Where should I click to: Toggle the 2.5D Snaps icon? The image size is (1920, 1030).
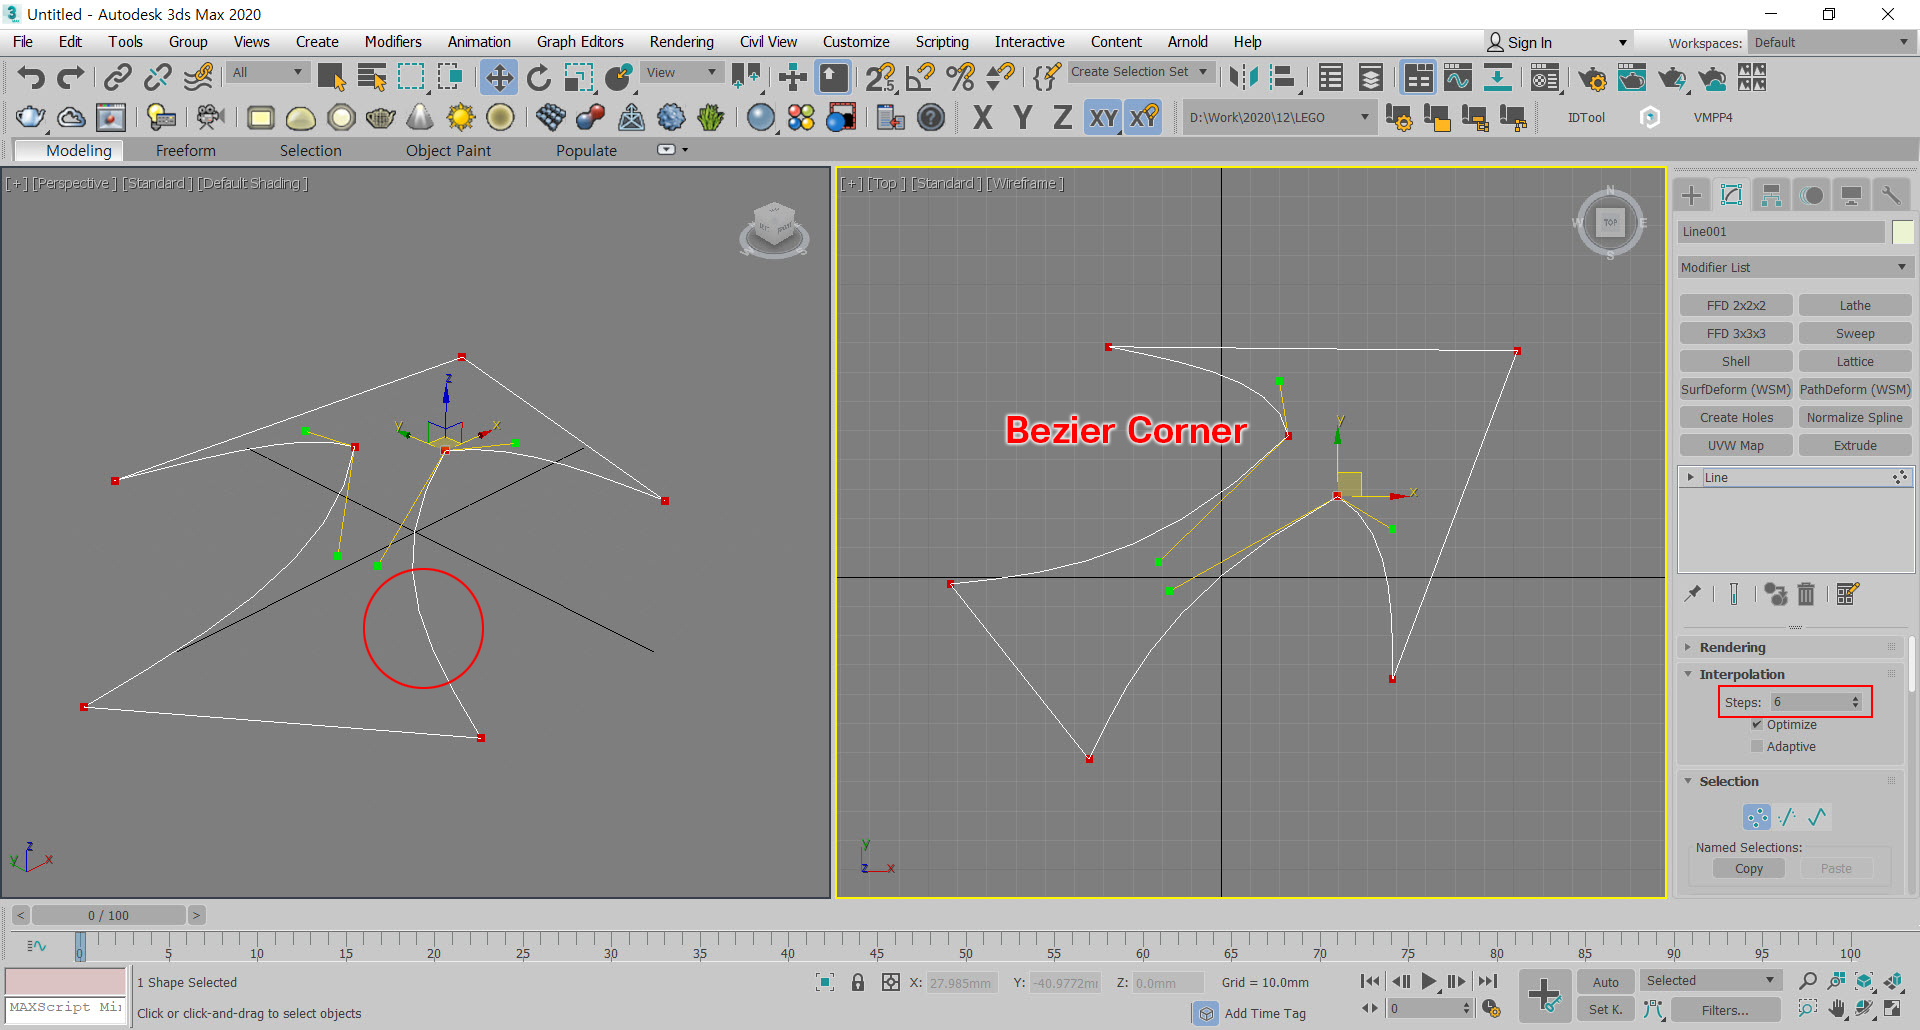pyautogui.click(x=880, y=78)
